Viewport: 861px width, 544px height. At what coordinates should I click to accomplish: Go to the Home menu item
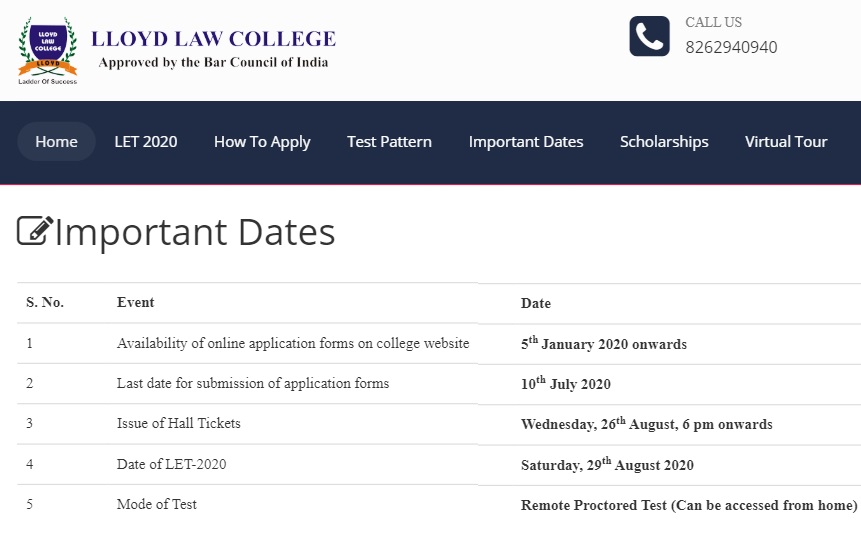point(56,142)
